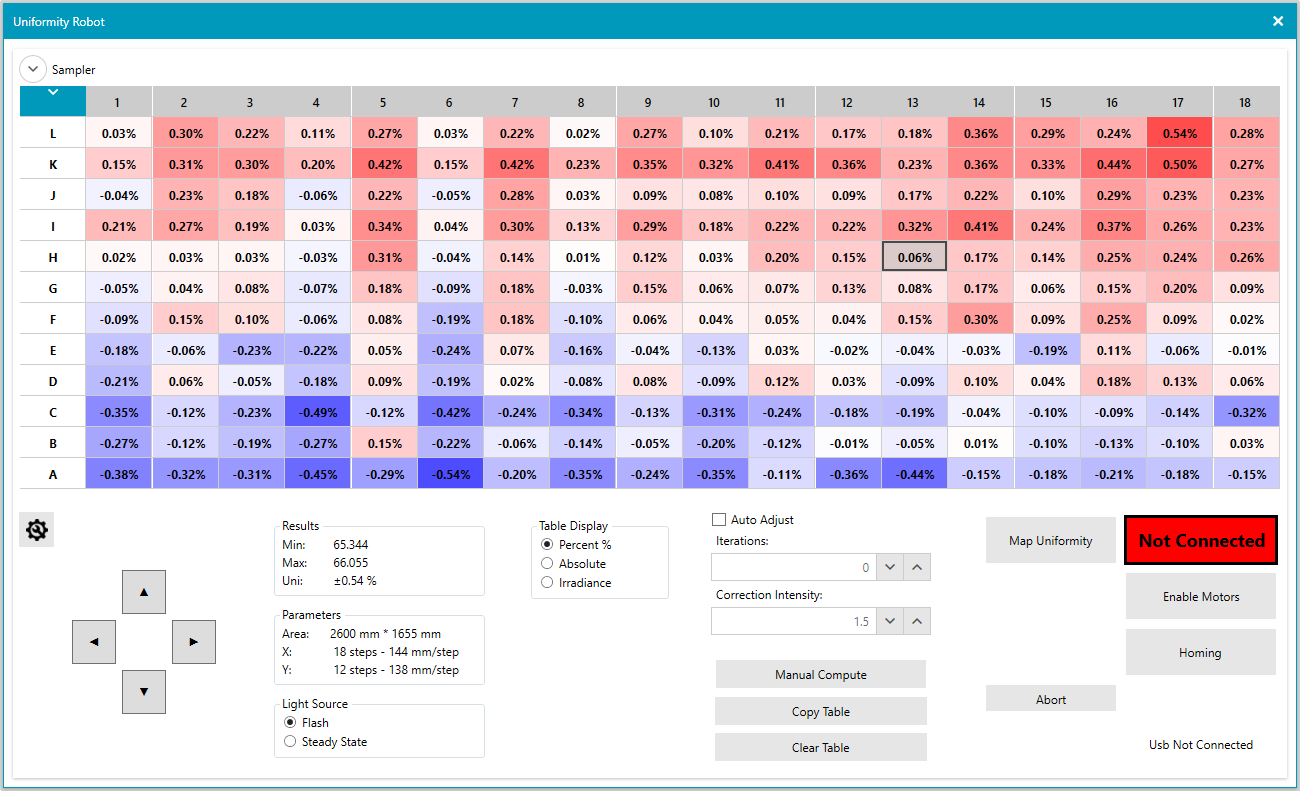The height and width of the screenshot is (791, 1300).
Task: Select row header A
Action: 53,474
